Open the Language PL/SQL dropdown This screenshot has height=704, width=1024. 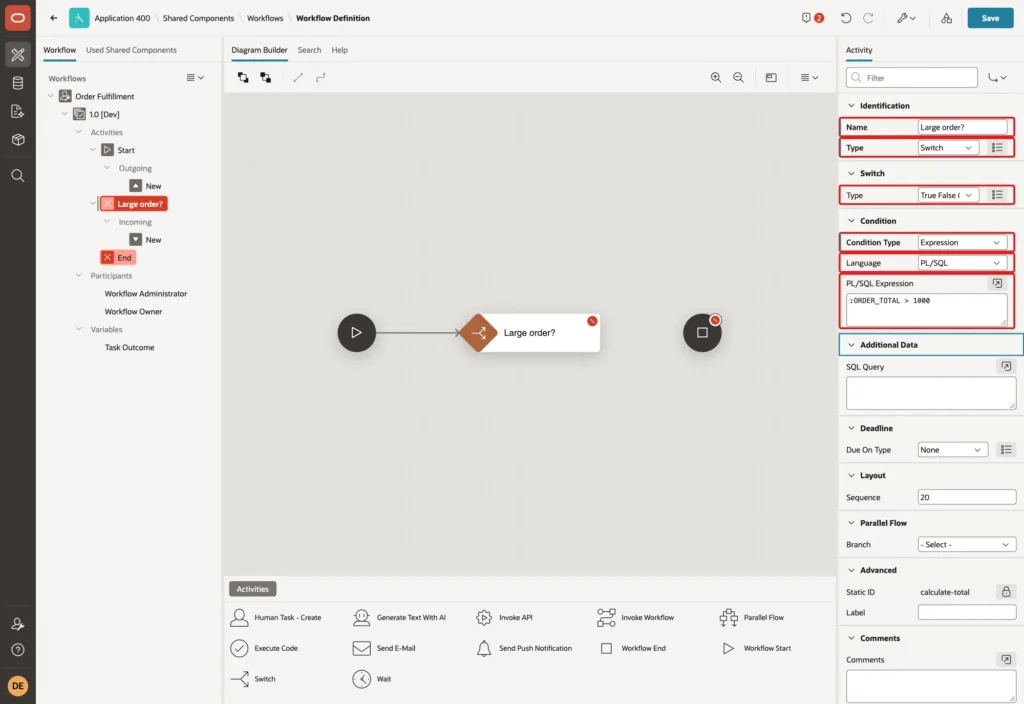point(961,263)
